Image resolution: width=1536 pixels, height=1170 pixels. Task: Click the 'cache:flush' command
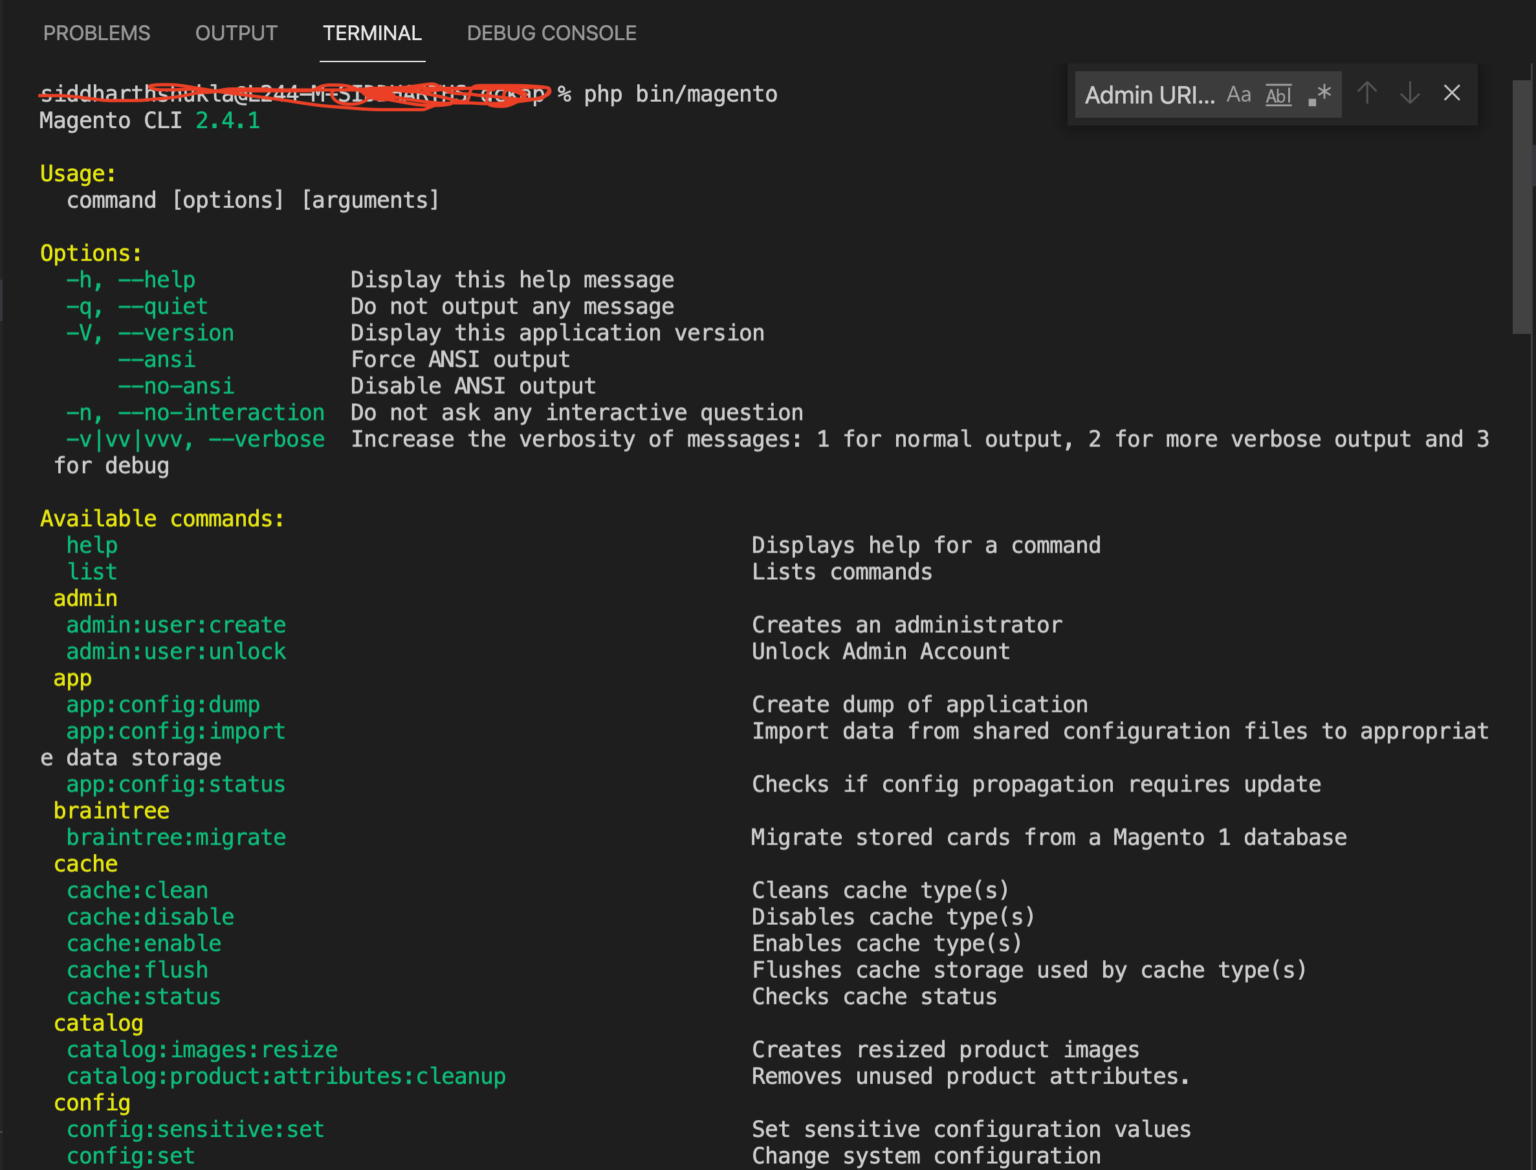tap(138, 970)
